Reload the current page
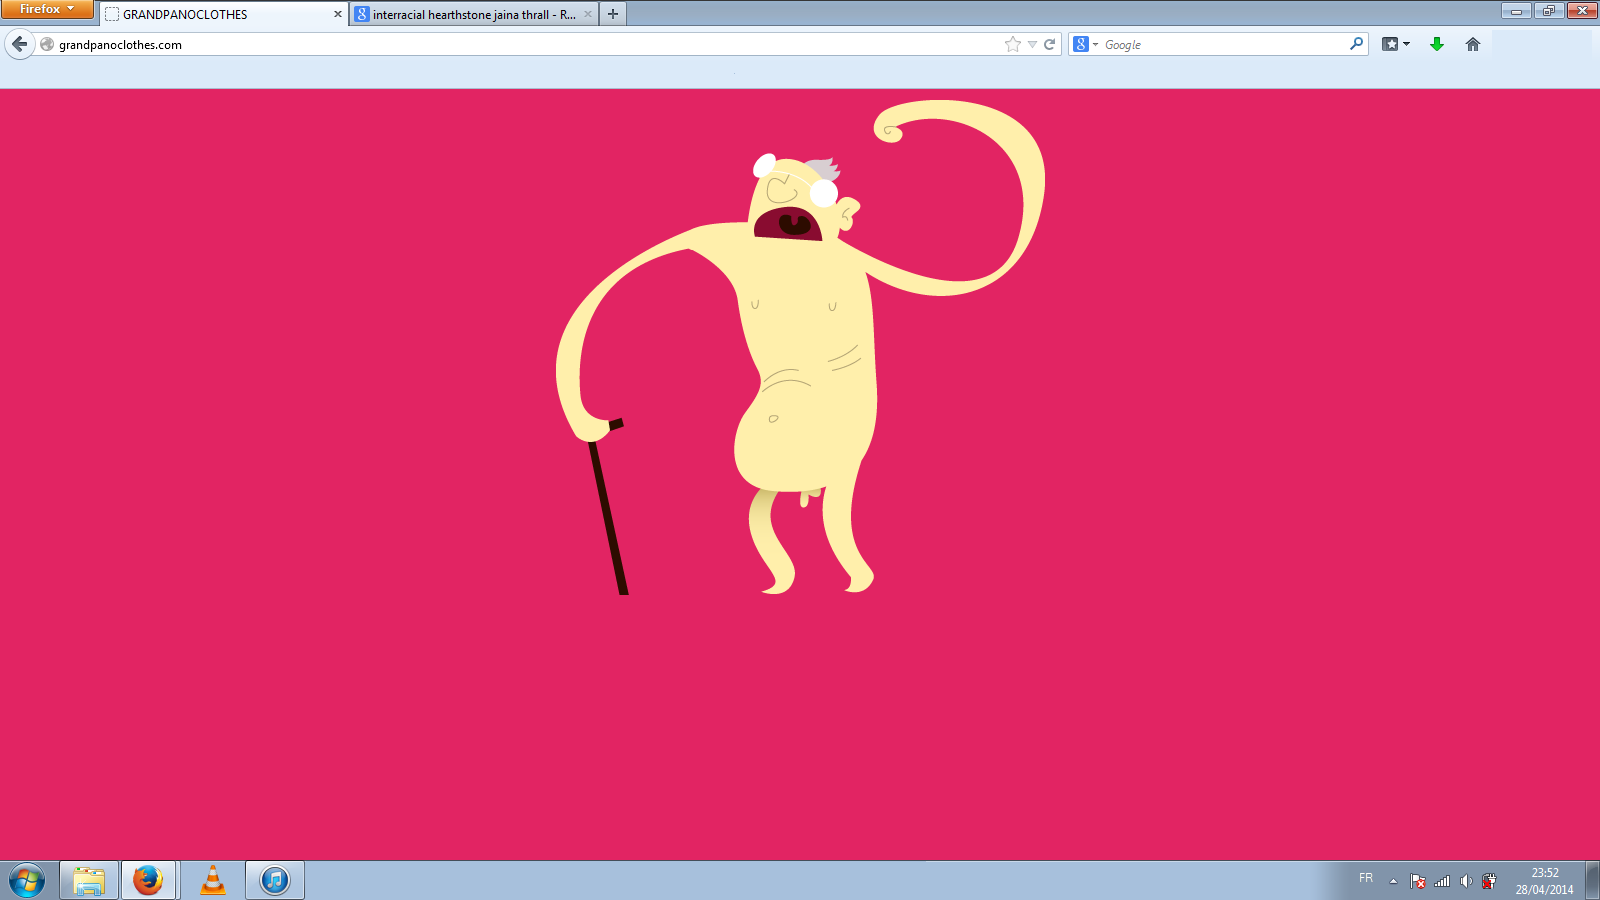This screenshot has height=900, width=1600. 1050,44
